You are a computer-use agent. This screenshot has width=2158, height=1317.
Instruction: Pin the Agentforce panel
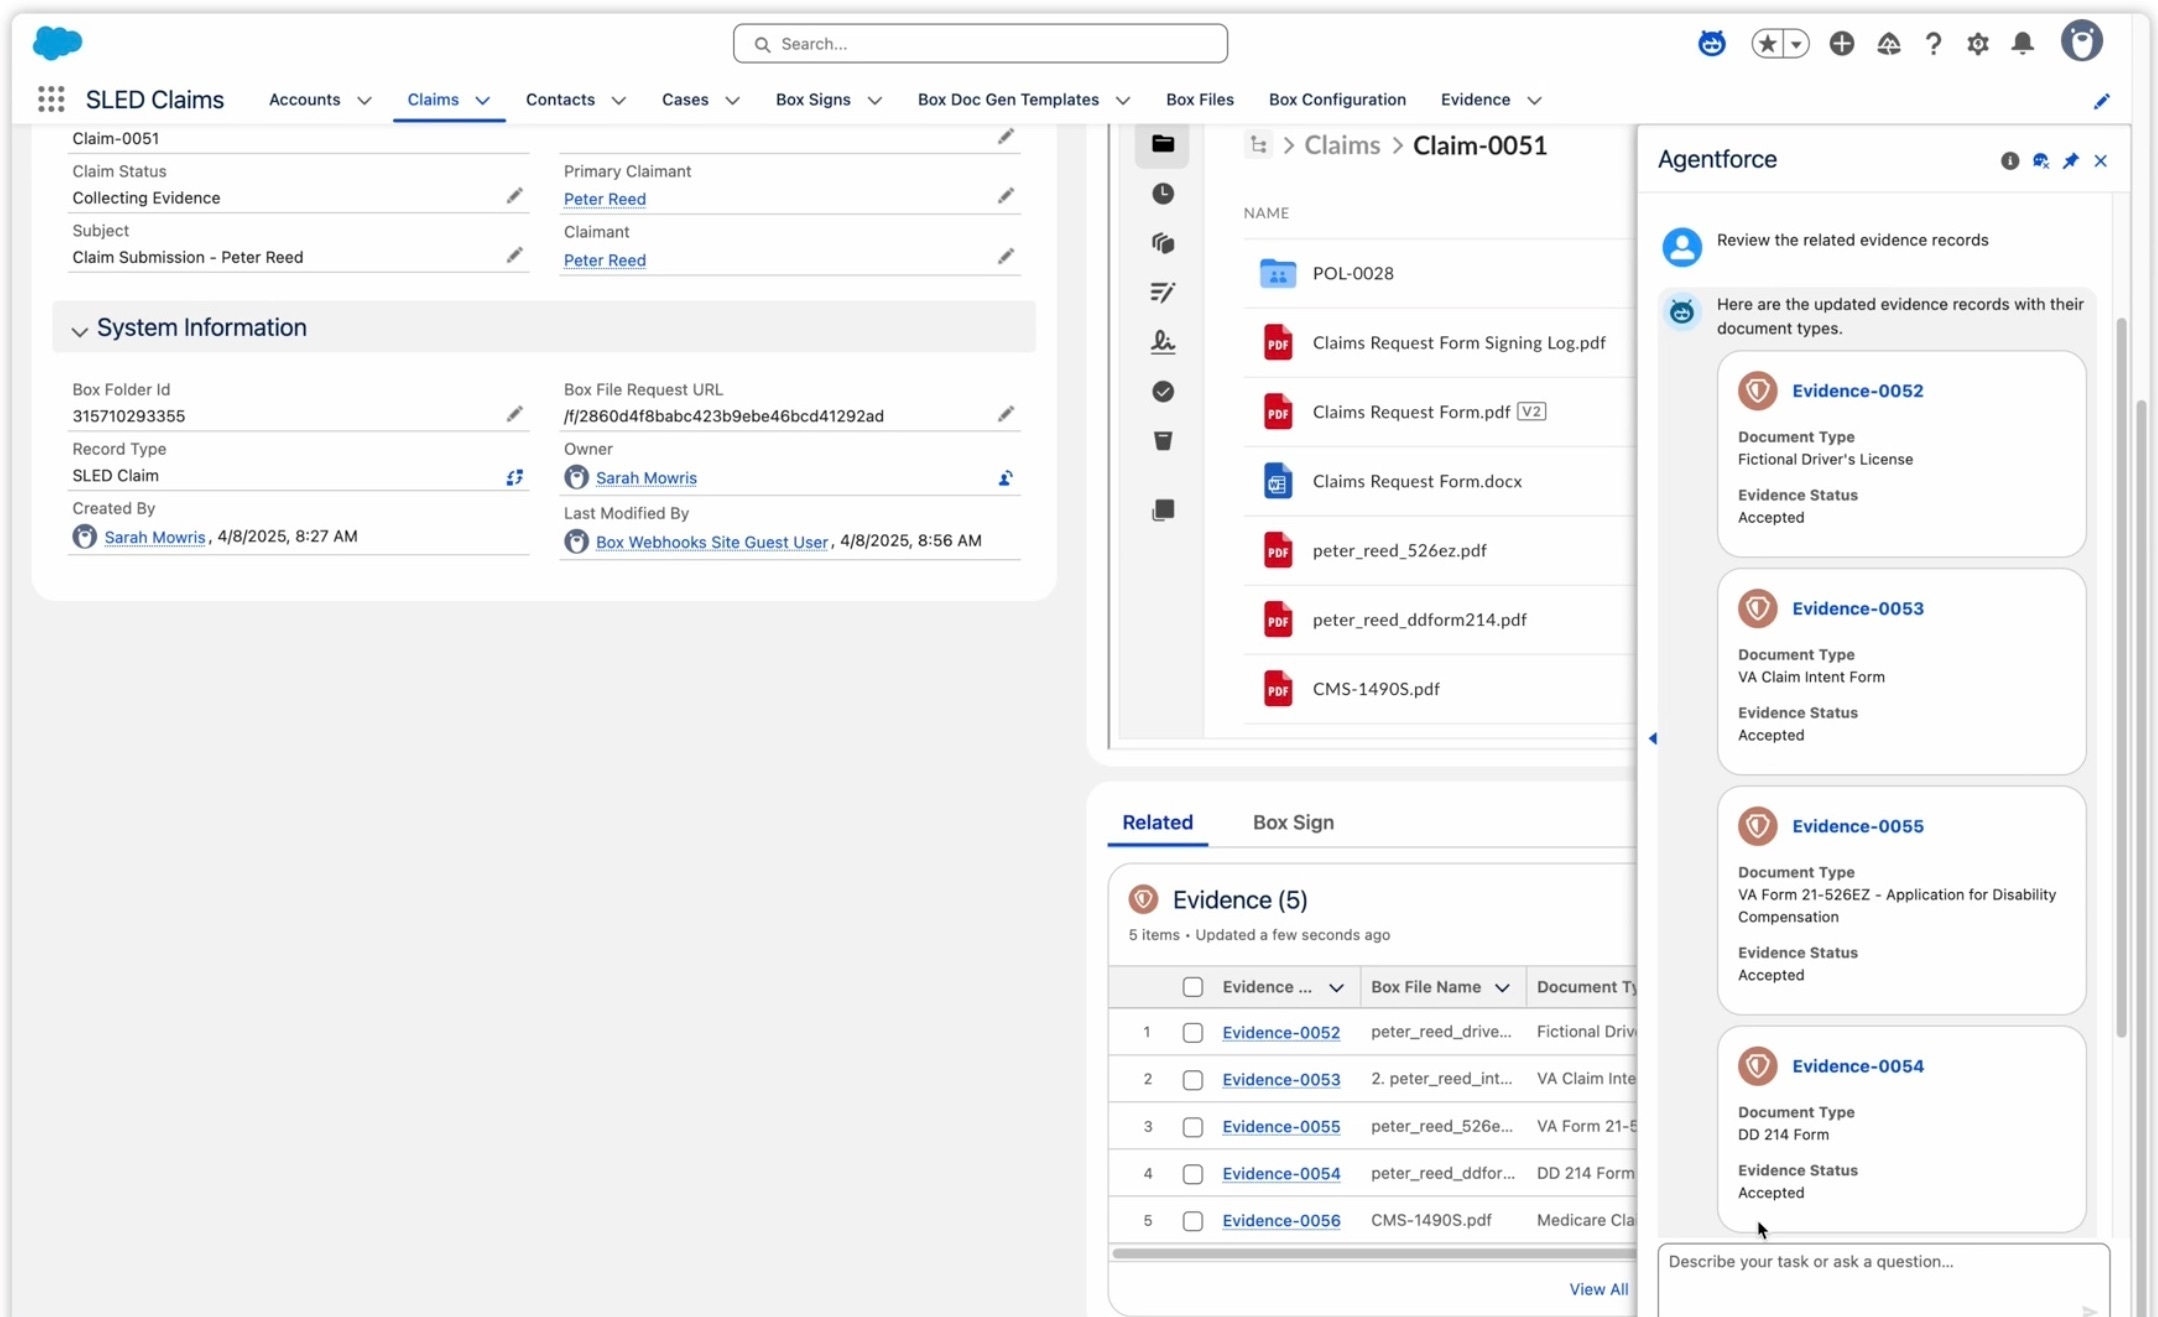[2070, 160]
